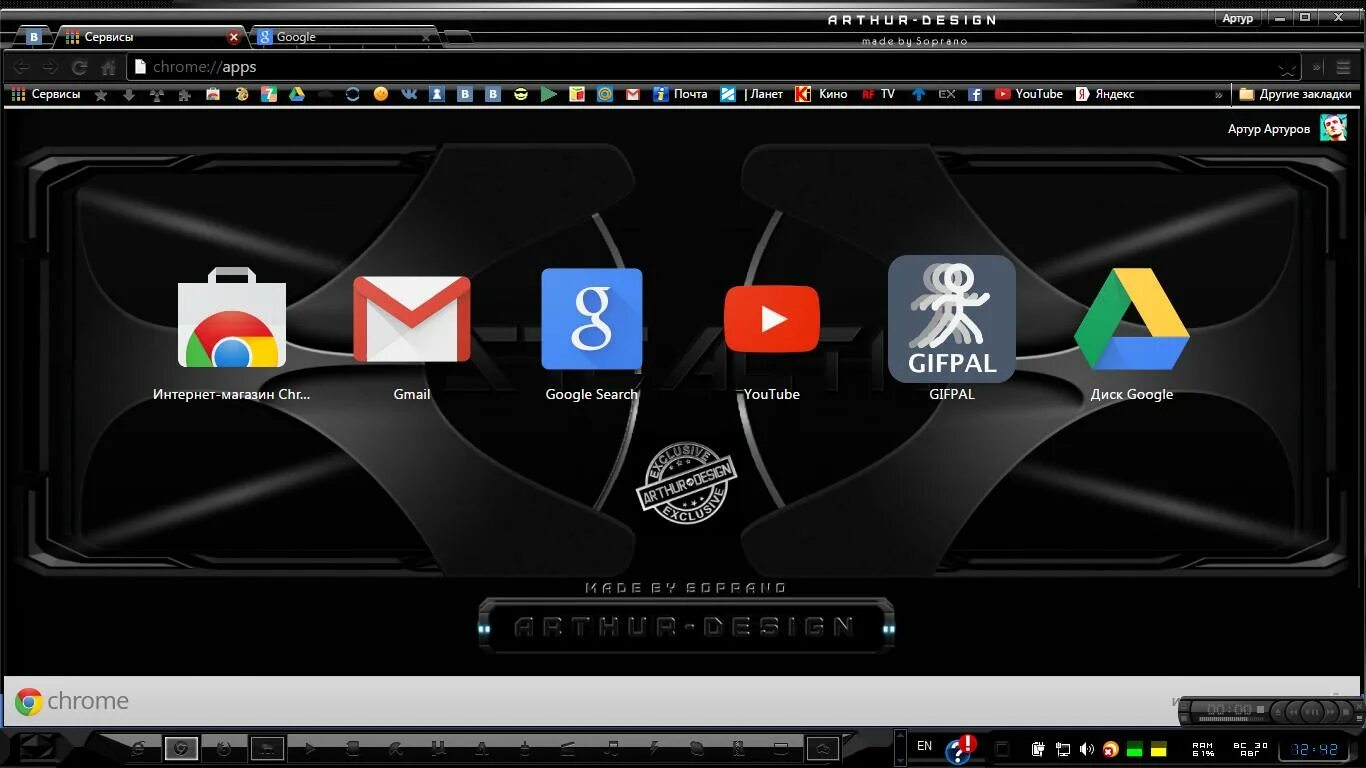Click the sunglasses smiley bookmark
The image size is (1366, 768).
[x=521, y=94]
